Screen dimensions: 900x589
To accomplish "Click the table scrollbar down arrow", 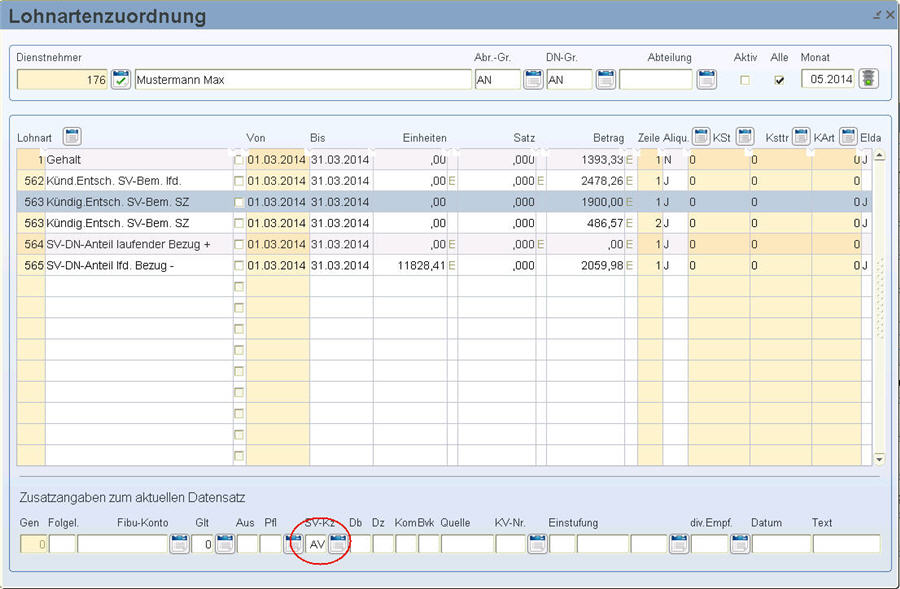I will tap(879, 458).
